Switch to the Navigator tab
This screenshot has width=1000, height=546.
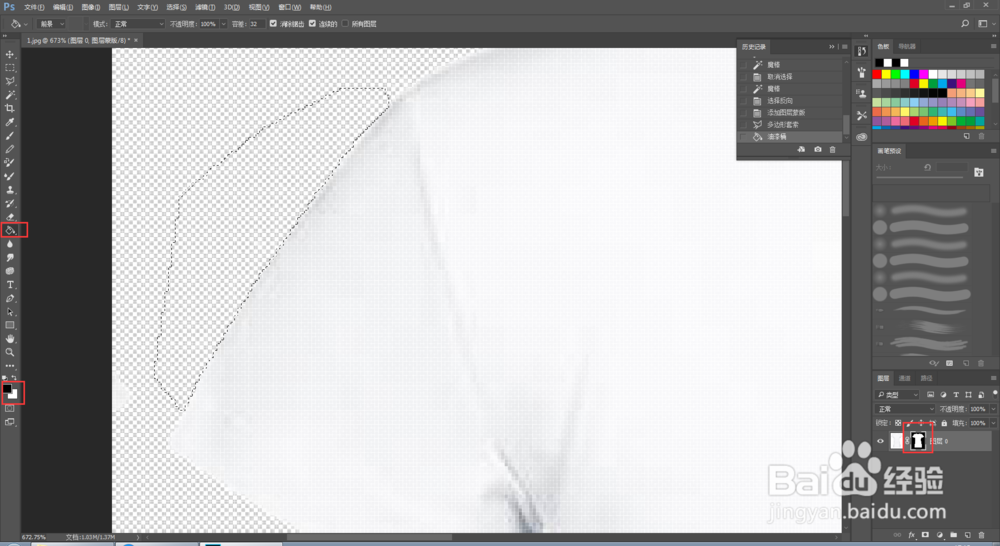point(907,47)
